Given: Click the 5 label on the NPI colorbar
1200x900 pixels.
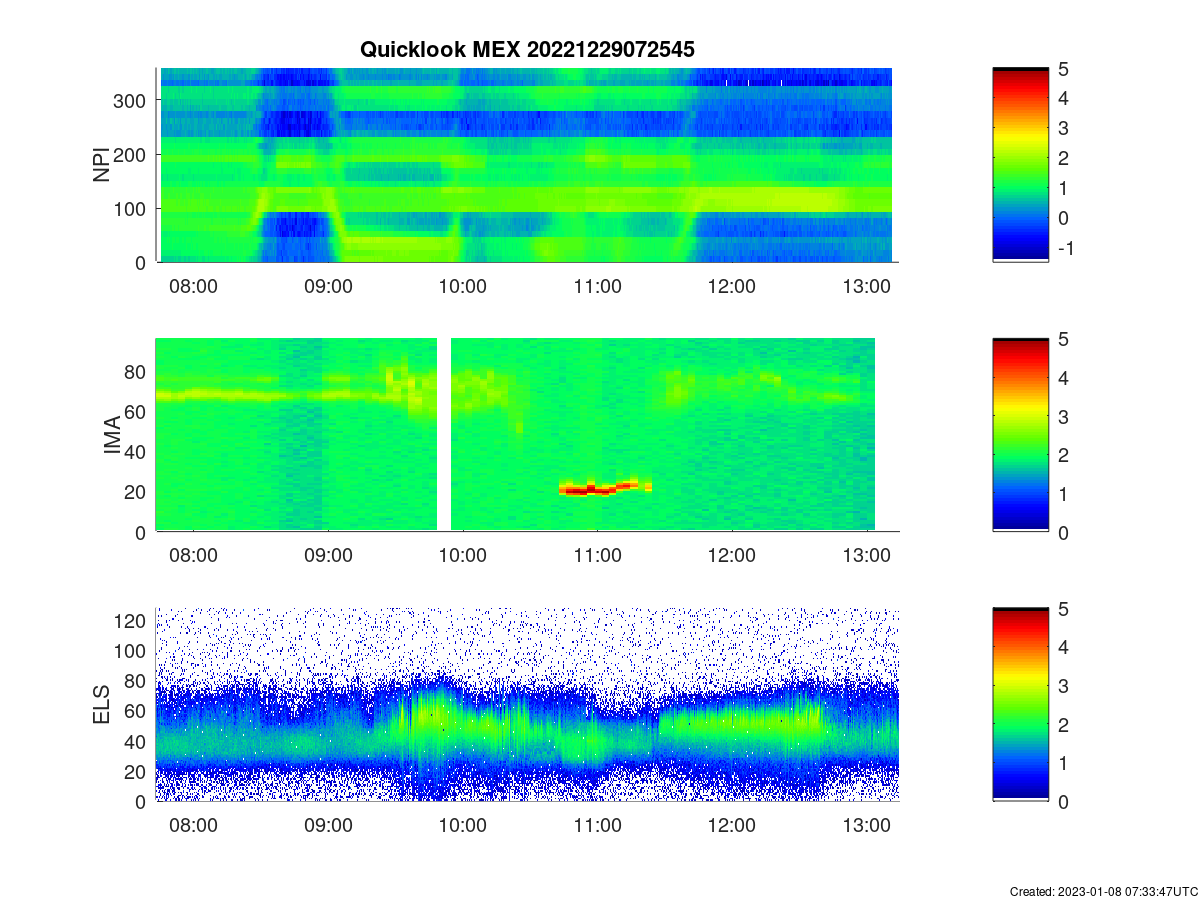Looking at the screenshot, I should point(1063,68).
